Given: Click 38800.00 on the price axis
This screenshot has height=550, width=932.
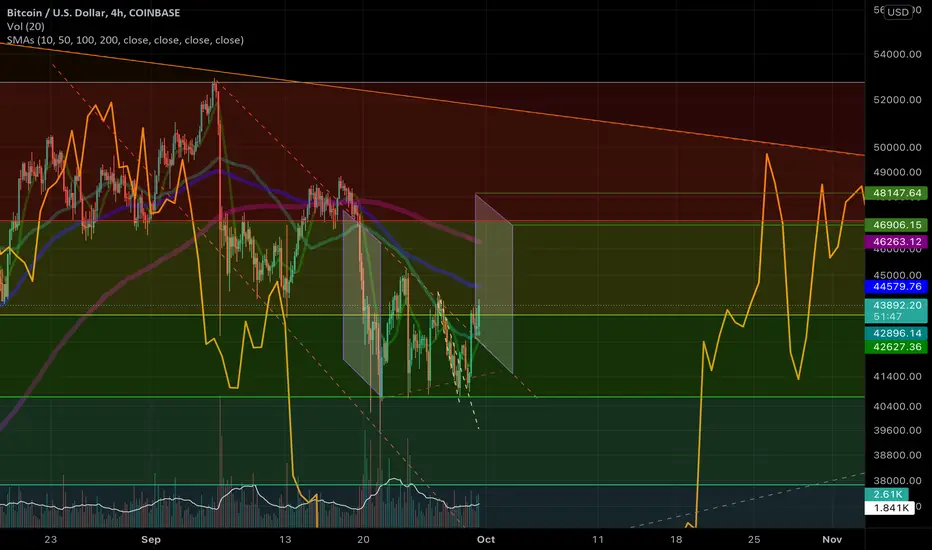Looking at the screenshot, I should (x=897, y=455).
